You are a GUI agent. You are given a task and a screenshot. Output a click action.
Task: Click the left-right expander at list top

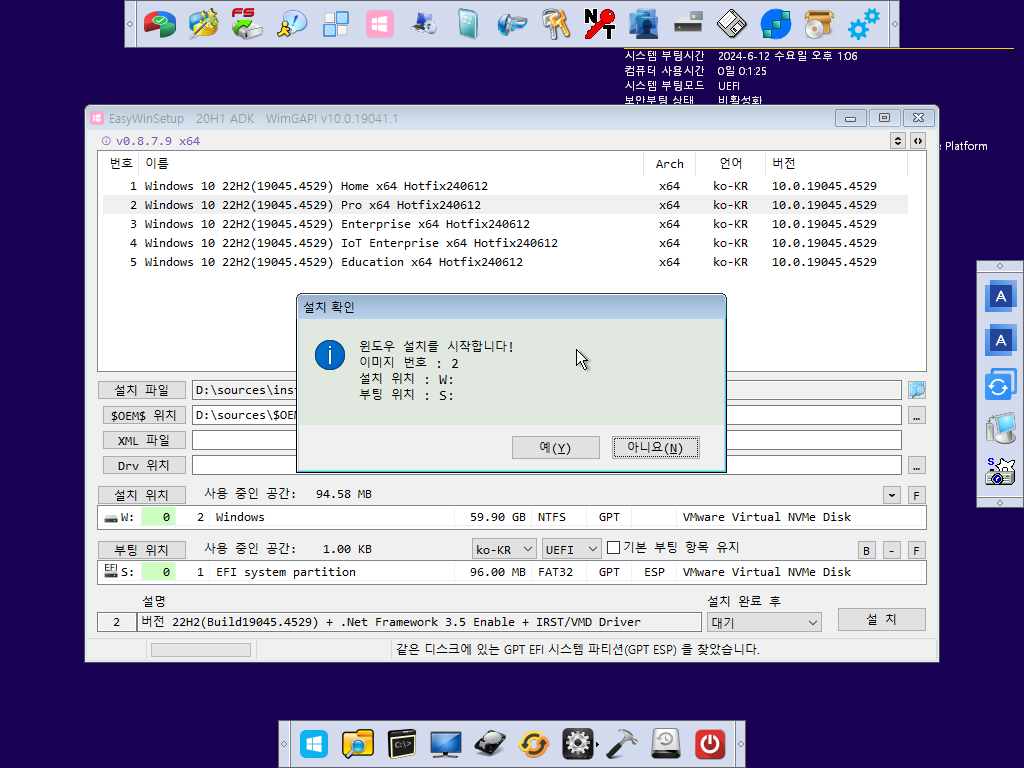tap(918, 141)
